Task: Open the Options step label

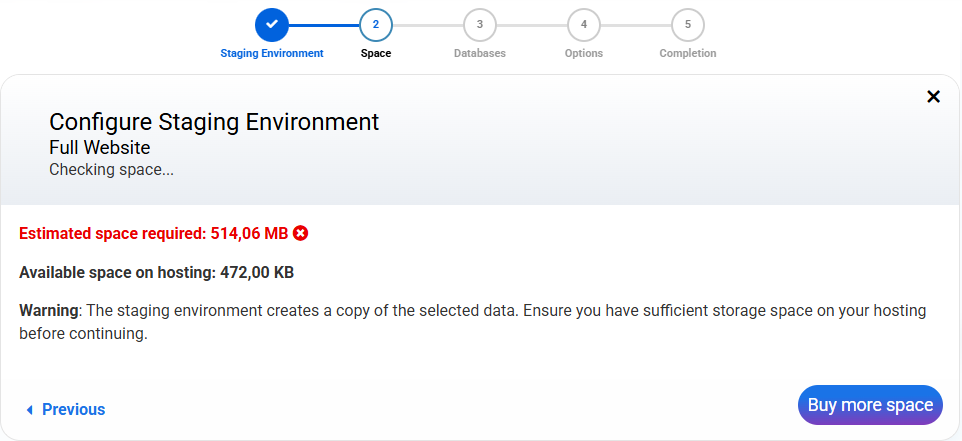Action: [584, 53]
